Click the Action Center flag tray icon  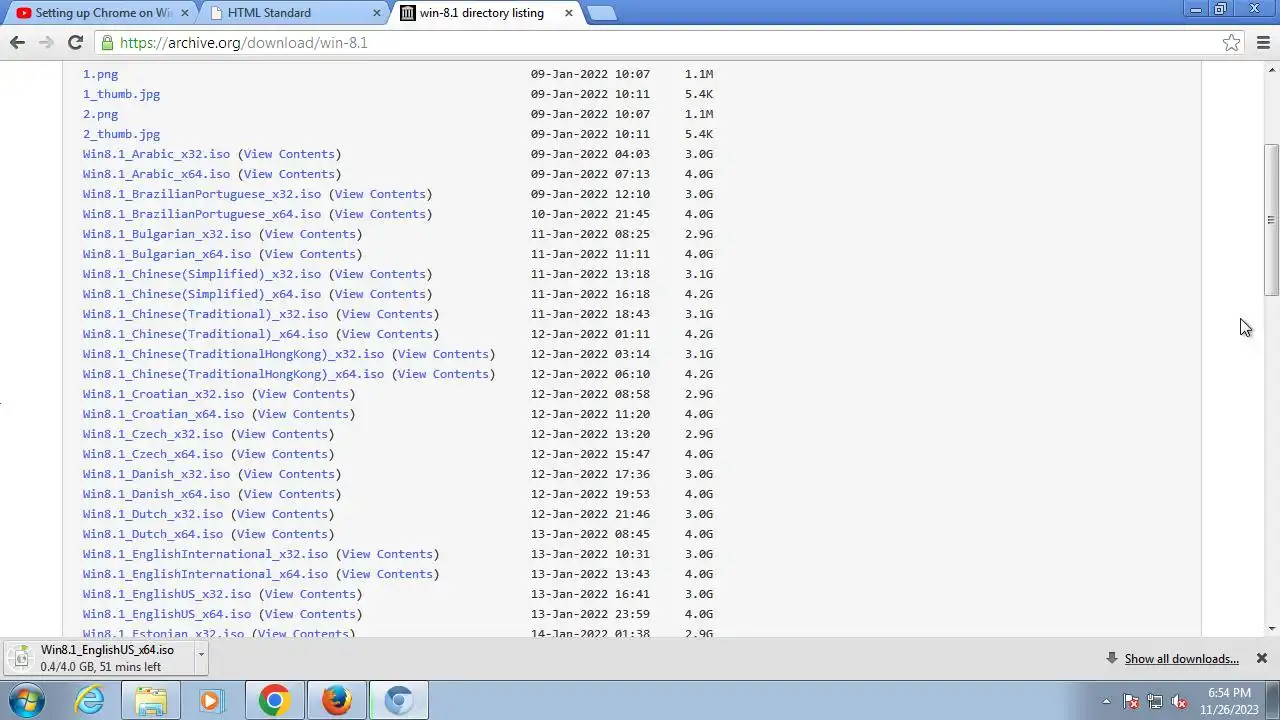1131,701
